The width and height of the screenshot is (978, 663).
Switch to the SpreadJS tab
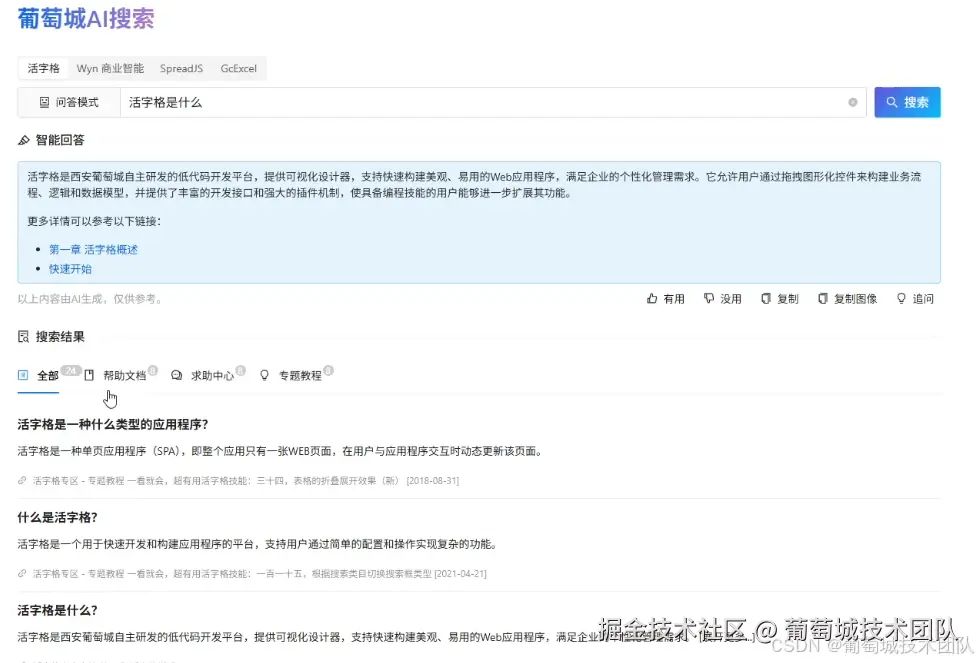click(181, 68)
